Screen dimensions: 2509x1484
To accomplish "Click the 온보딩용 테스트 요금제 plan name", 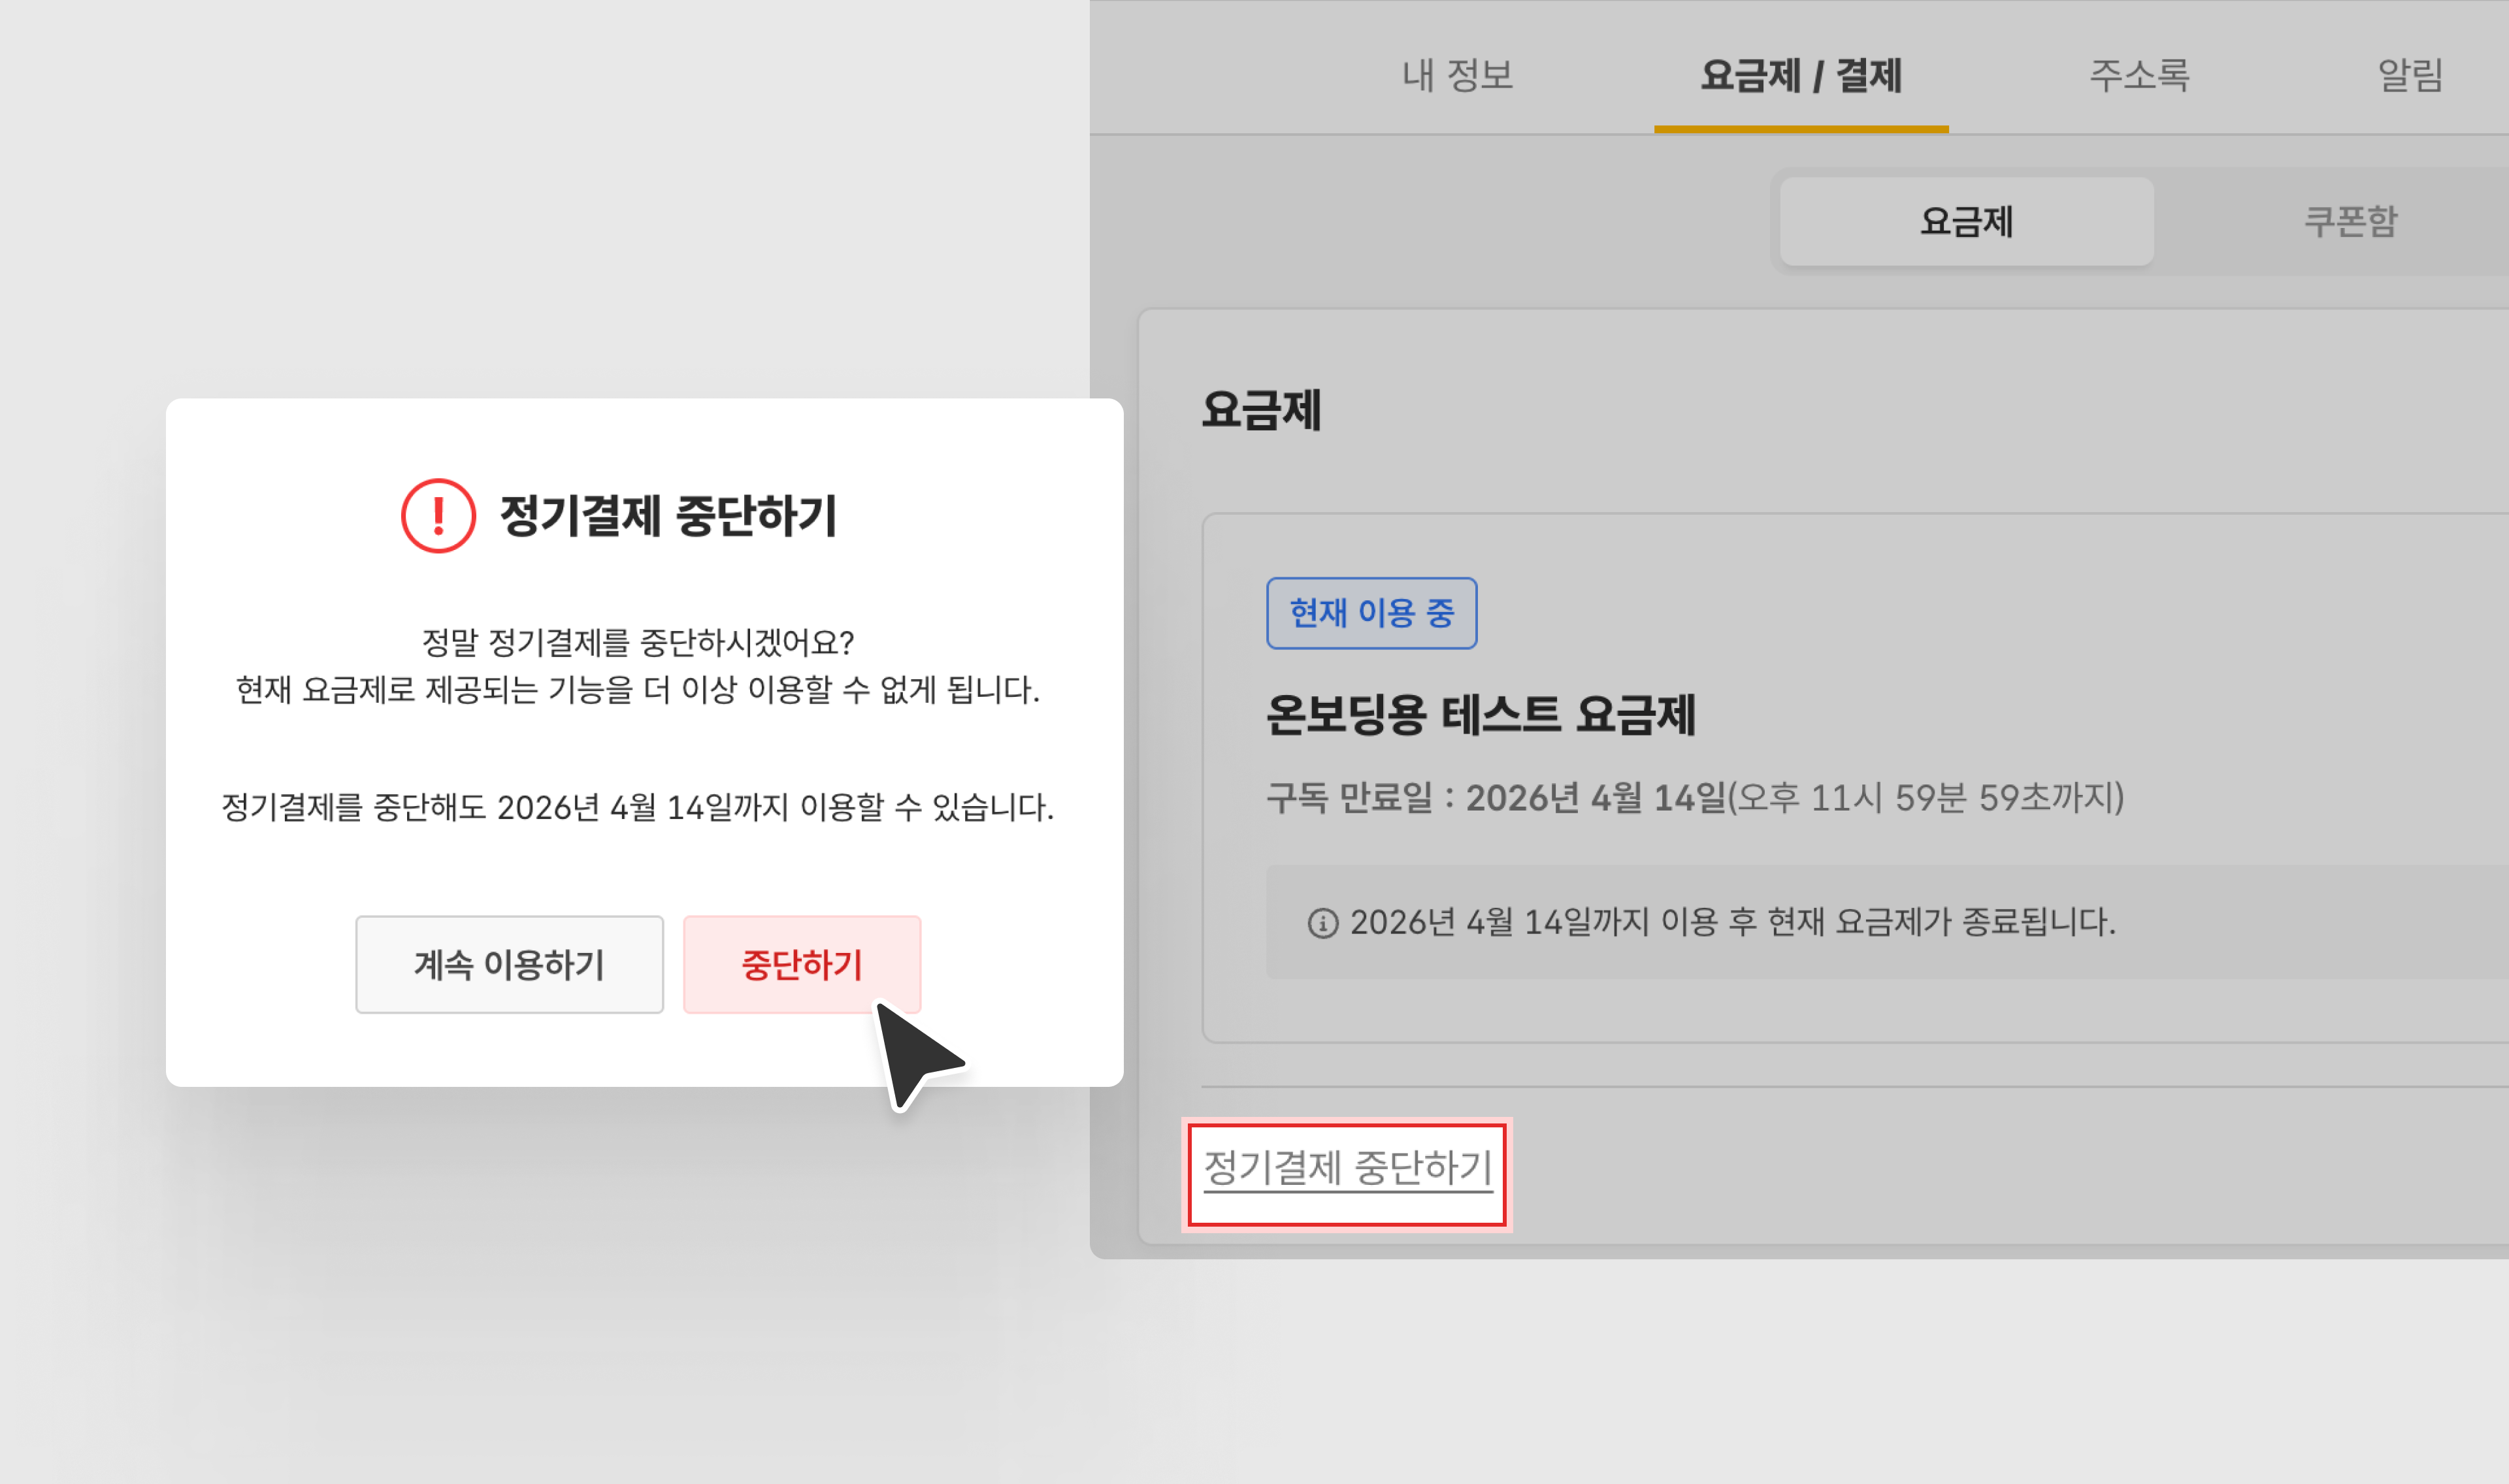I will (x=1480, y=715).
